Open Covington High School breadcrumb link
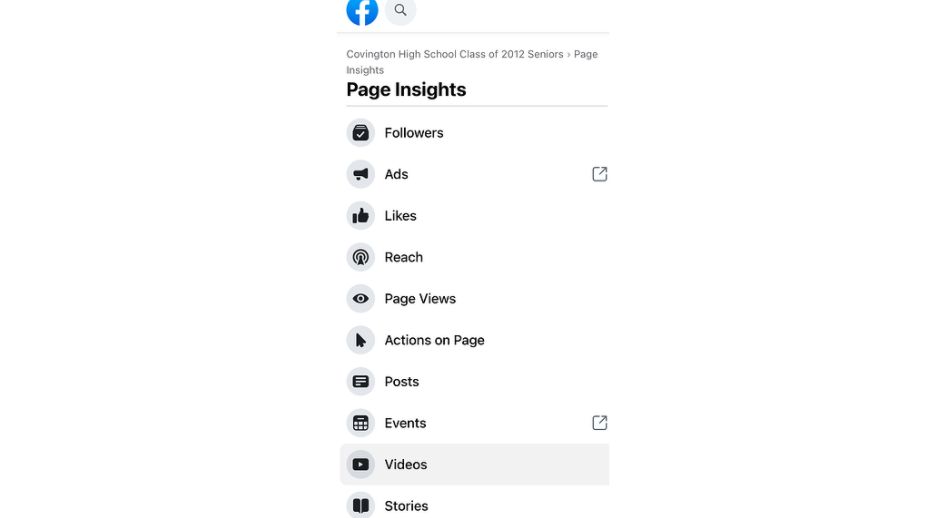 tap(454, 54)
